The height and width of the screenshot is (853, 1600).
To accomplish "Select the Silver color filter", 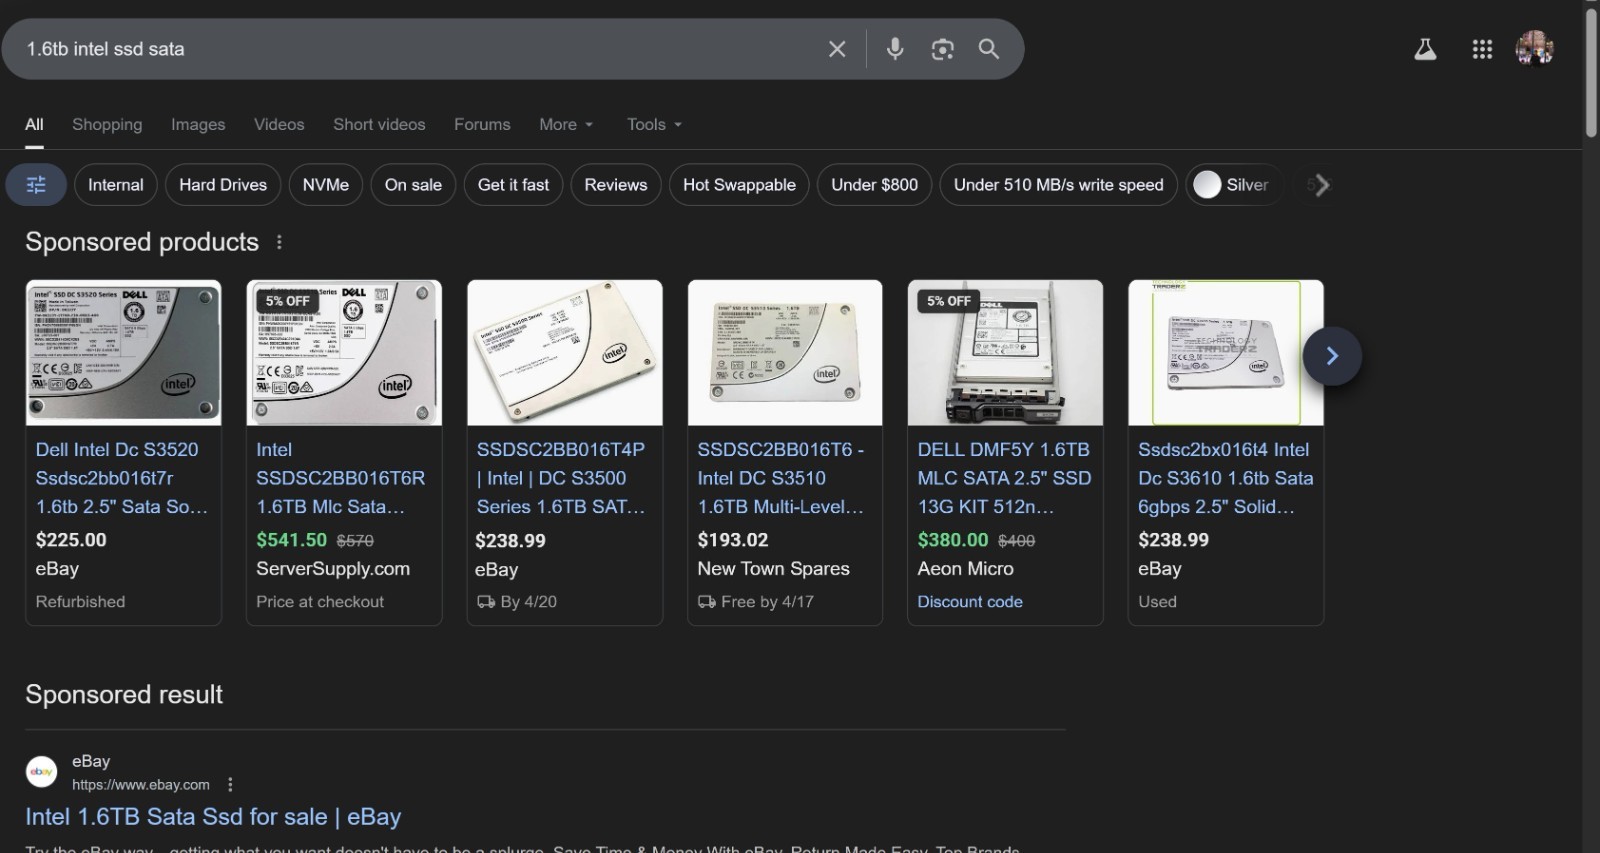I will [1234, 185].
